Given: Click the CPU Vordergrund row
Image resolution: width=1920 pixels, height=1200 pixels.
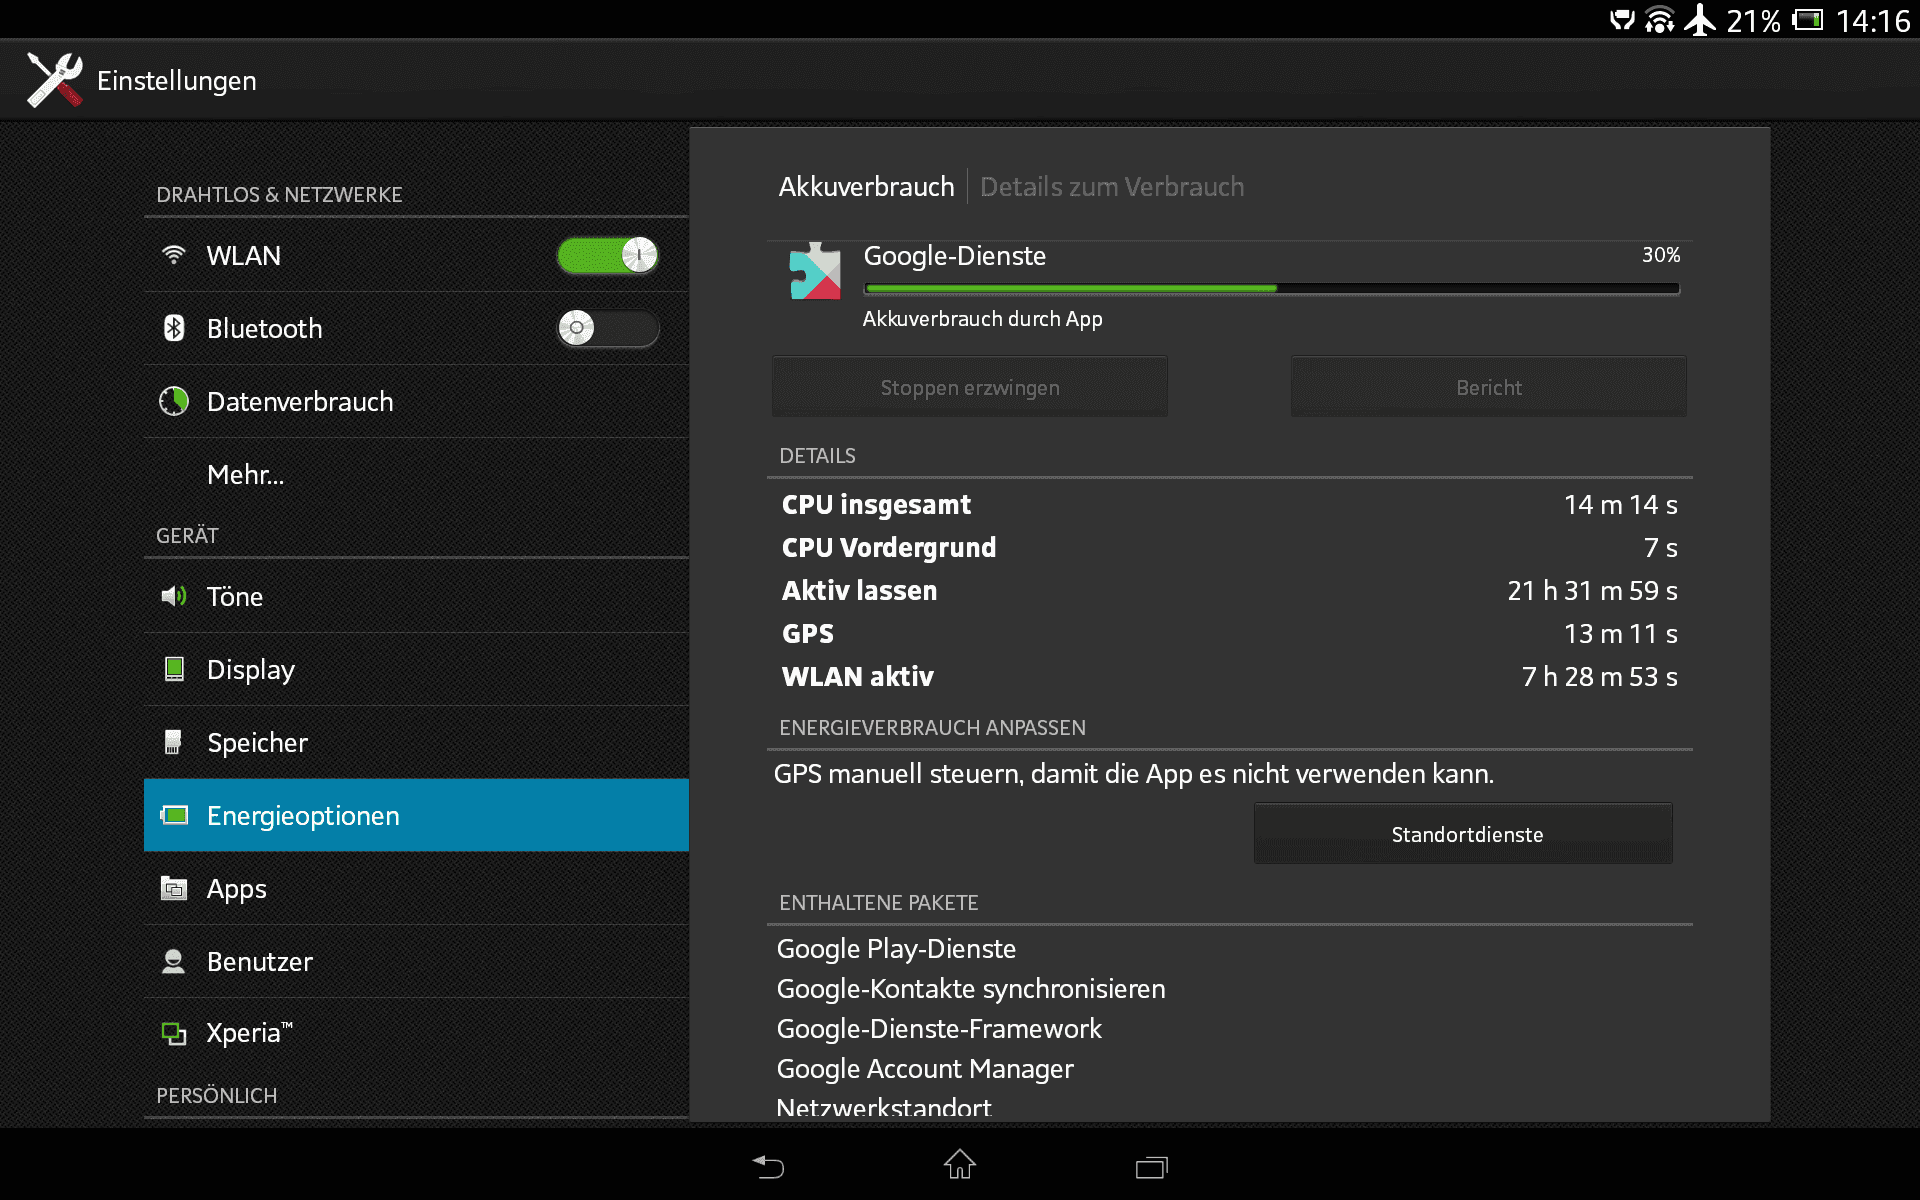Looking at the screenshot, I should (x=1230, y=548).
